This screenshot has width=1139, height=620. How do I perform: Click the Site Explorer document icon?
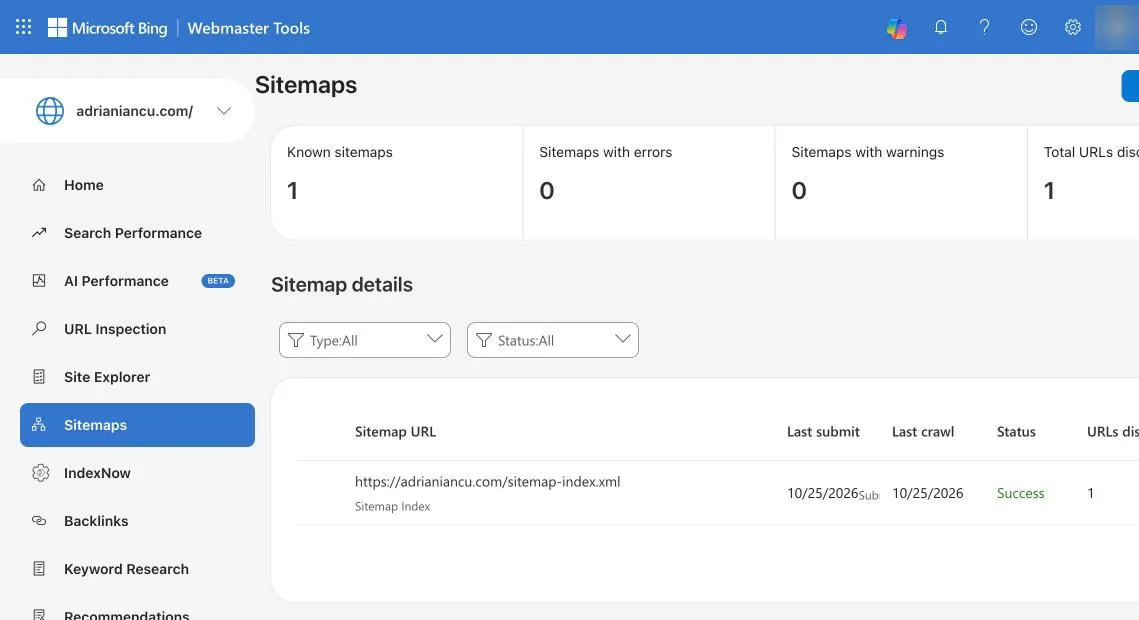pos(39,377)
